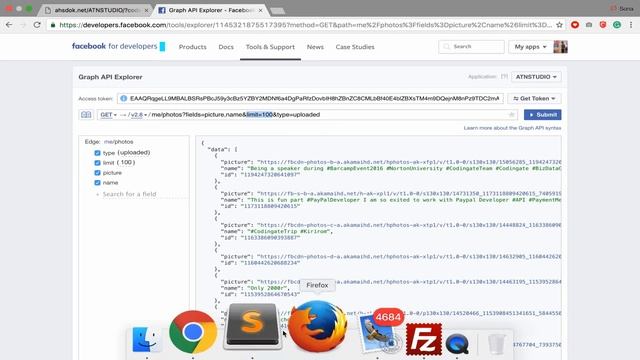Image resolution: width=640 pixels, height=360 pixels.
Task: Open the My apps dropdown
Action: tap(530, 47)
